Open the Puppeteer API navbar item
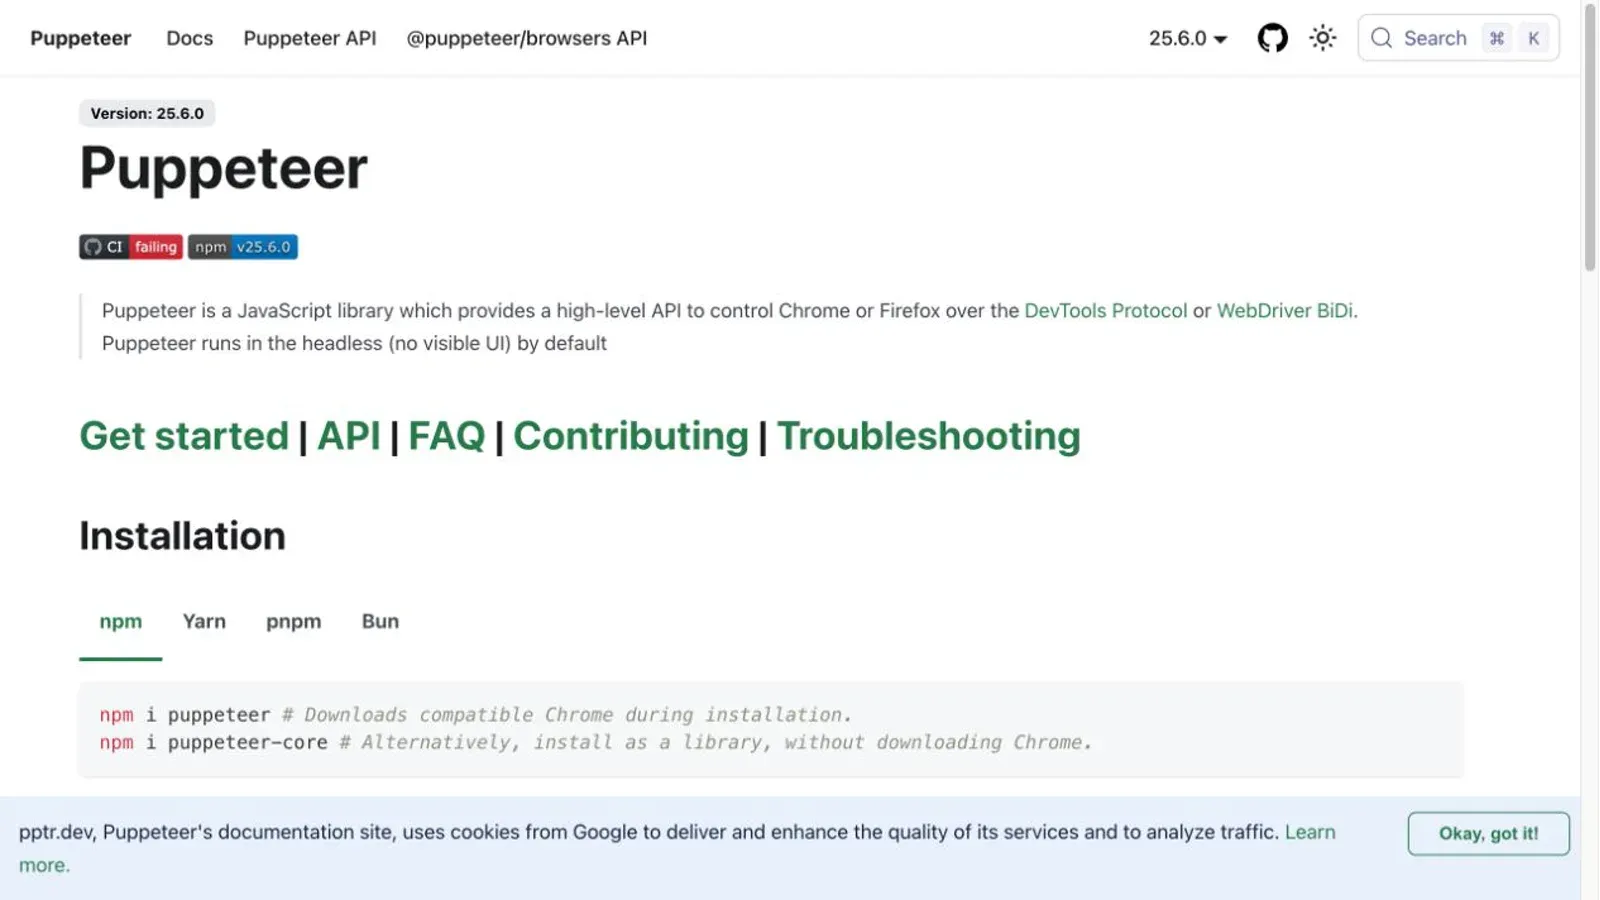Screen dimensions: 1600x900 coord(310,38)
